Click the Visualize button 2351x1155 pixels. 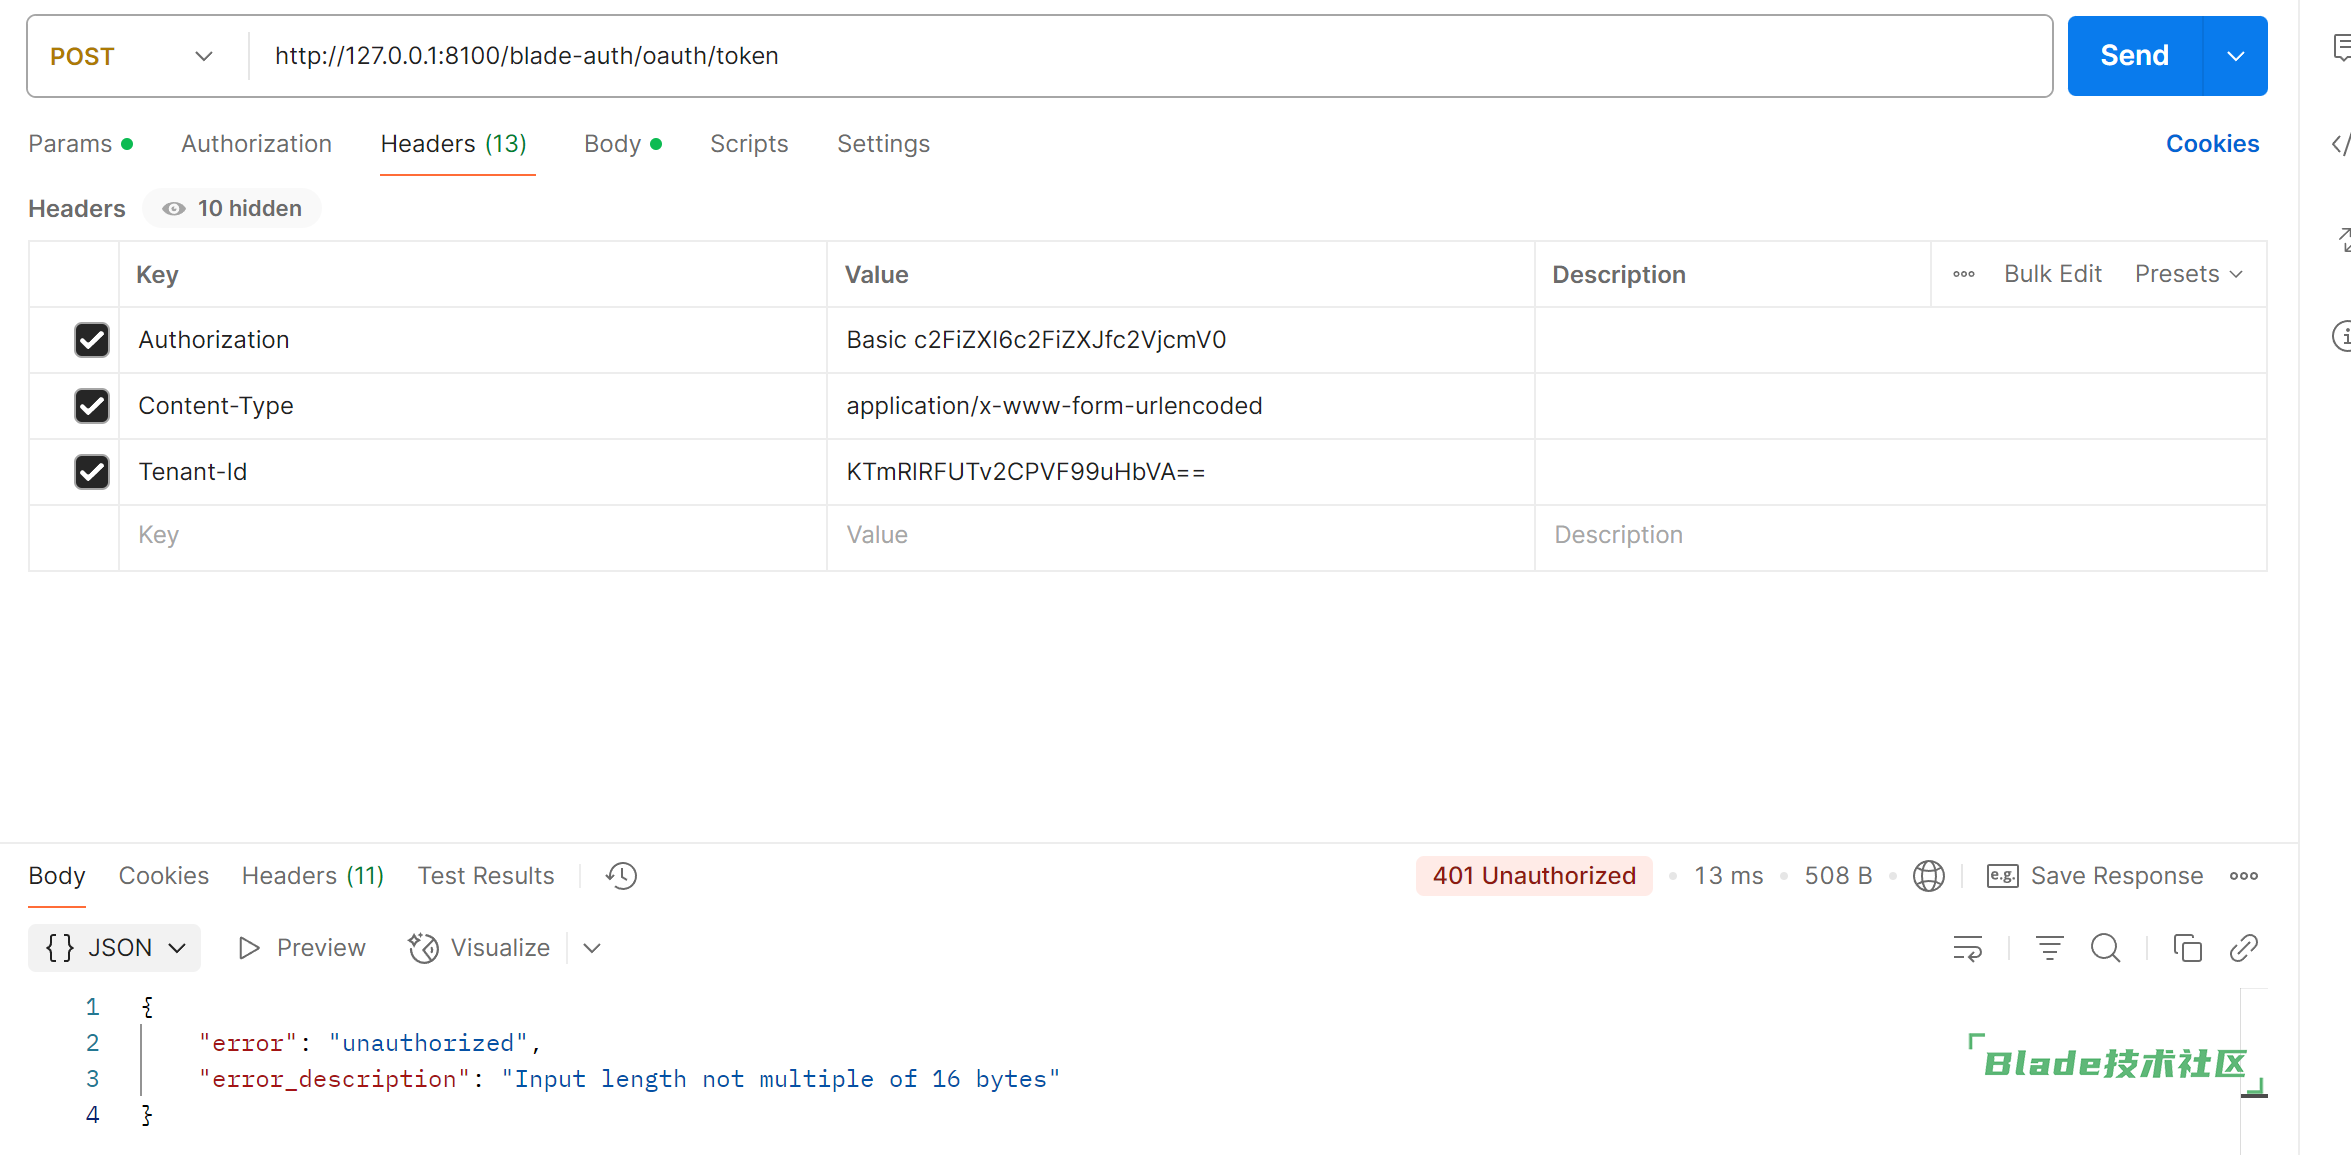[480, 948]
